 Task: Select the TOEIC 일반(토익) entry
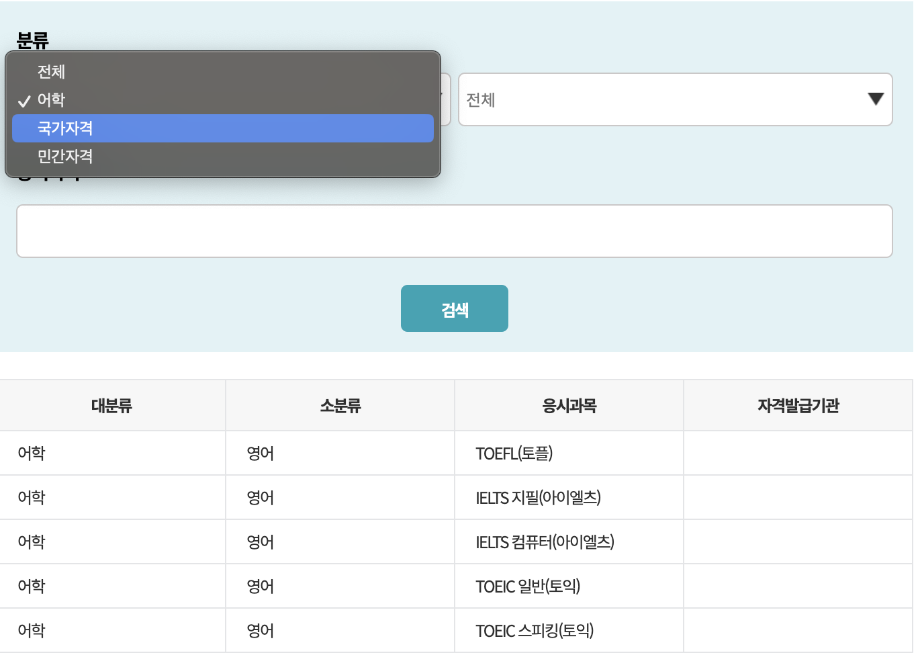coord(528,586)
